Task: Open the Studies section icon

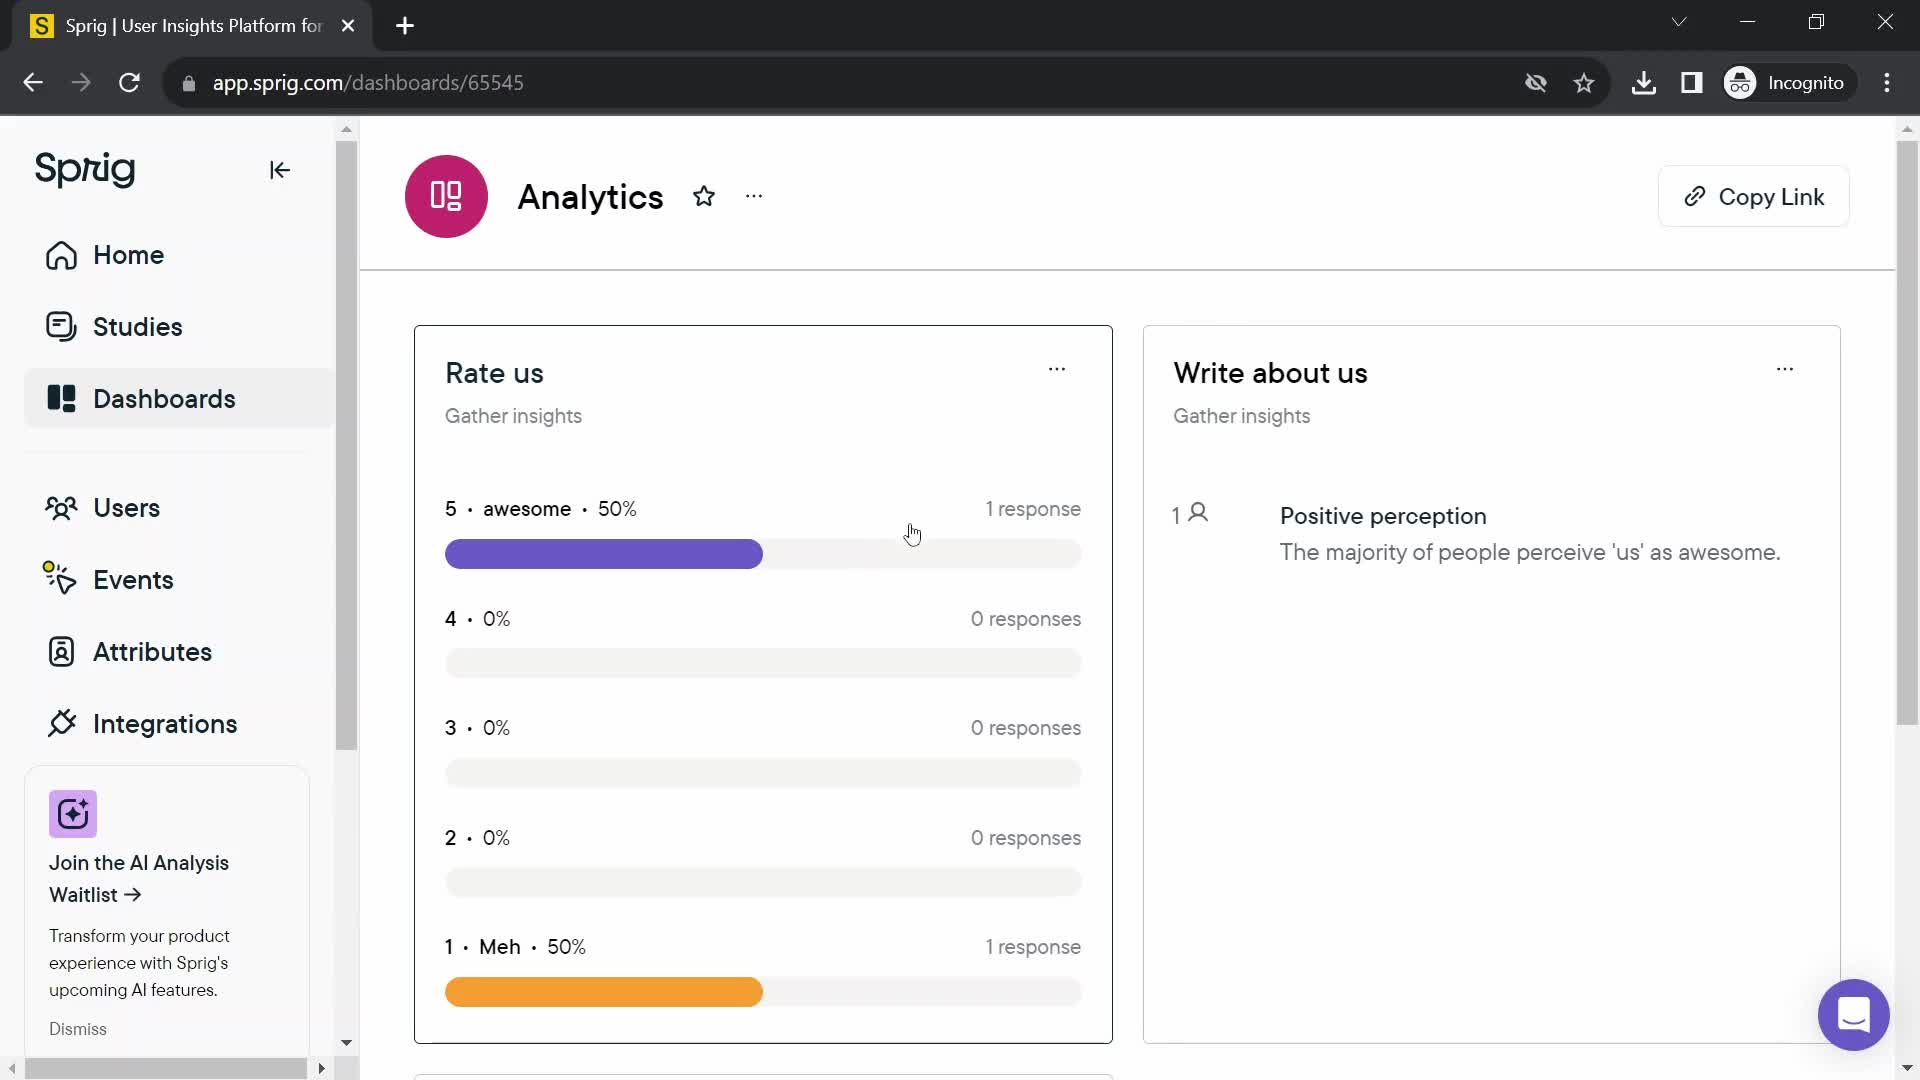Action: click(62, 326)
